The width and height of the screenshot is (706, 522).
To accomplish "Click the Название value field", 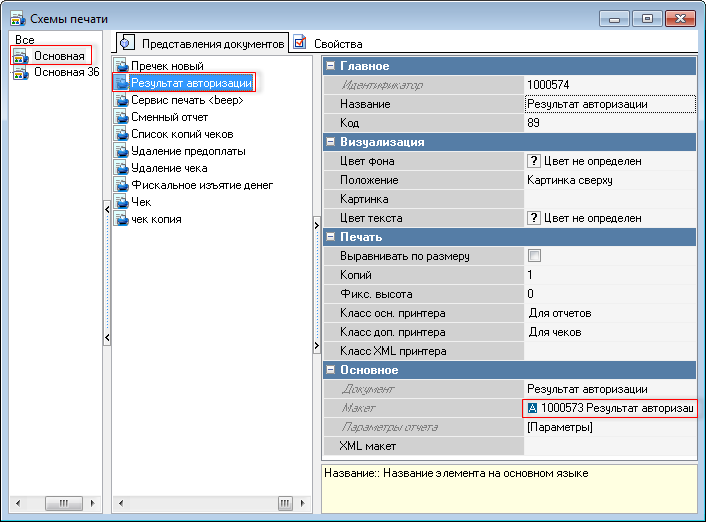I will tap(609, 104).
